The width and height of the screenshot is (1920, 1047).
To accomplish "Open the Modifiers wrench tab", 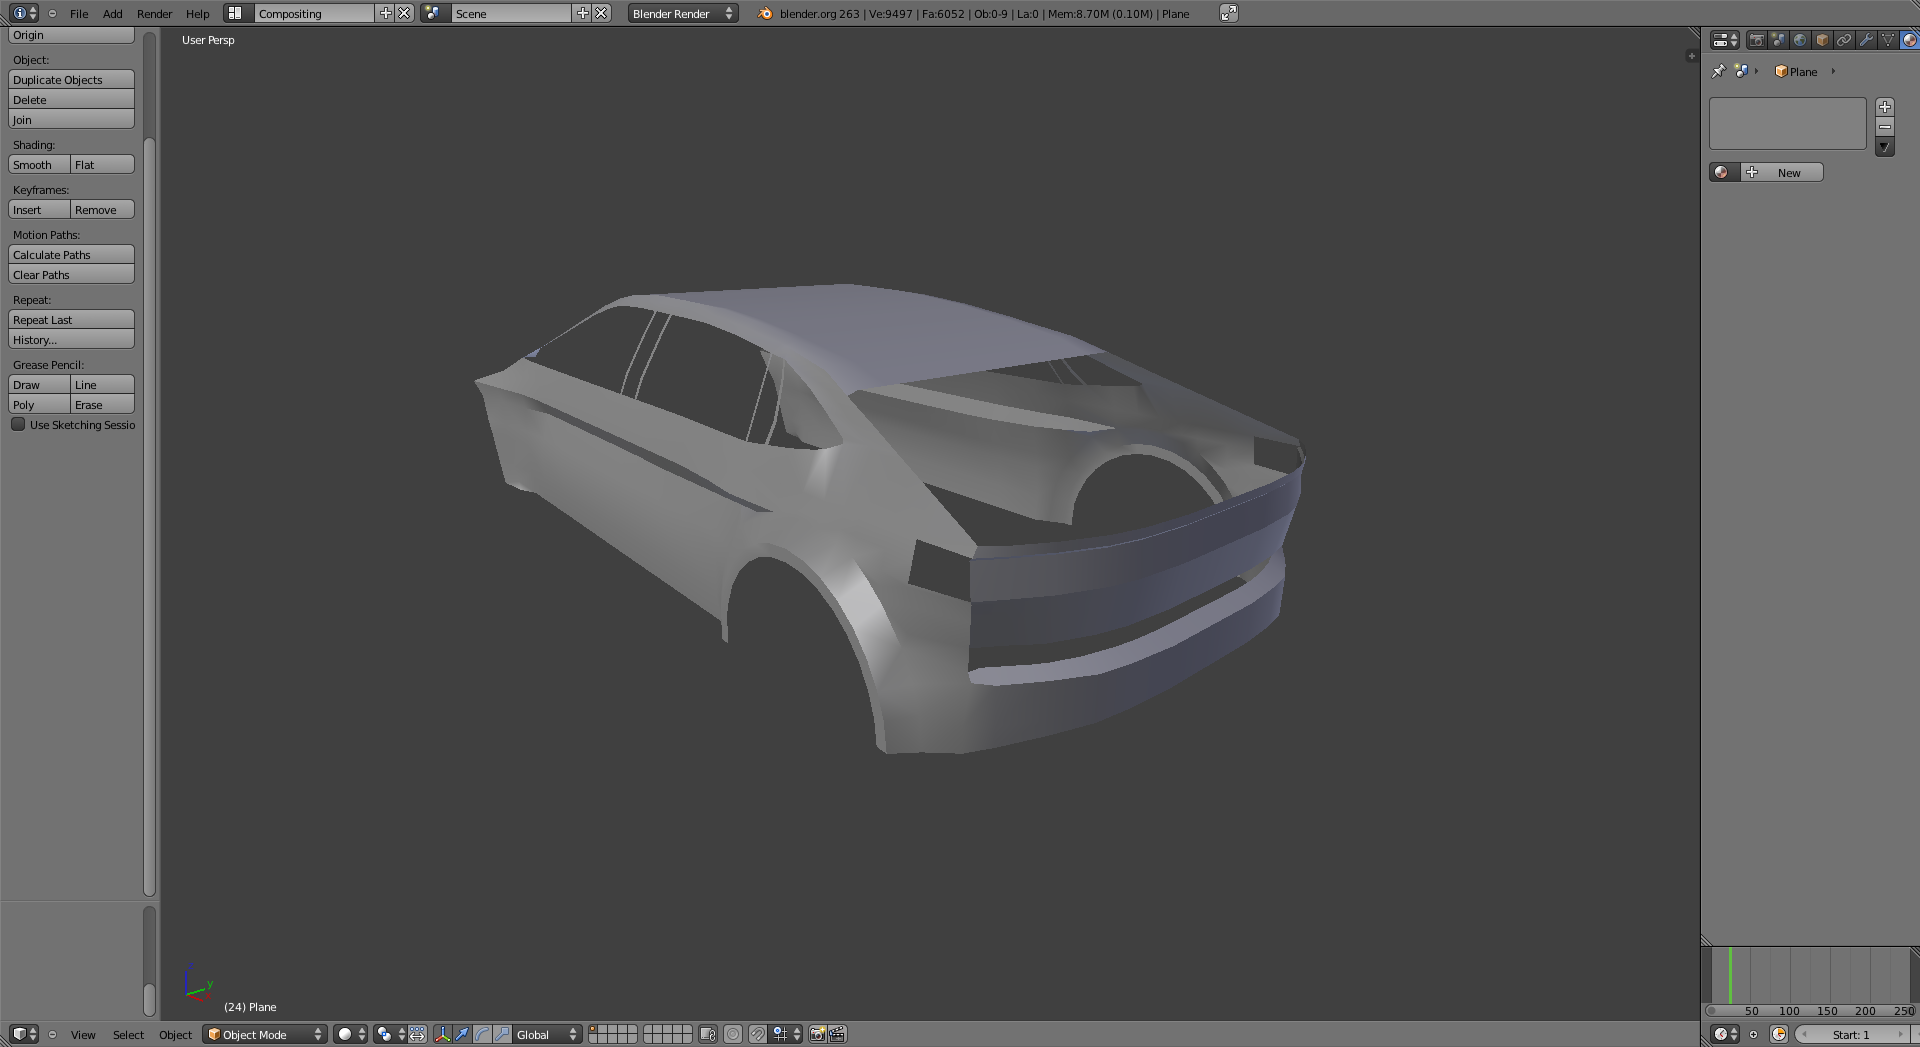I will tap(1866, 40).
